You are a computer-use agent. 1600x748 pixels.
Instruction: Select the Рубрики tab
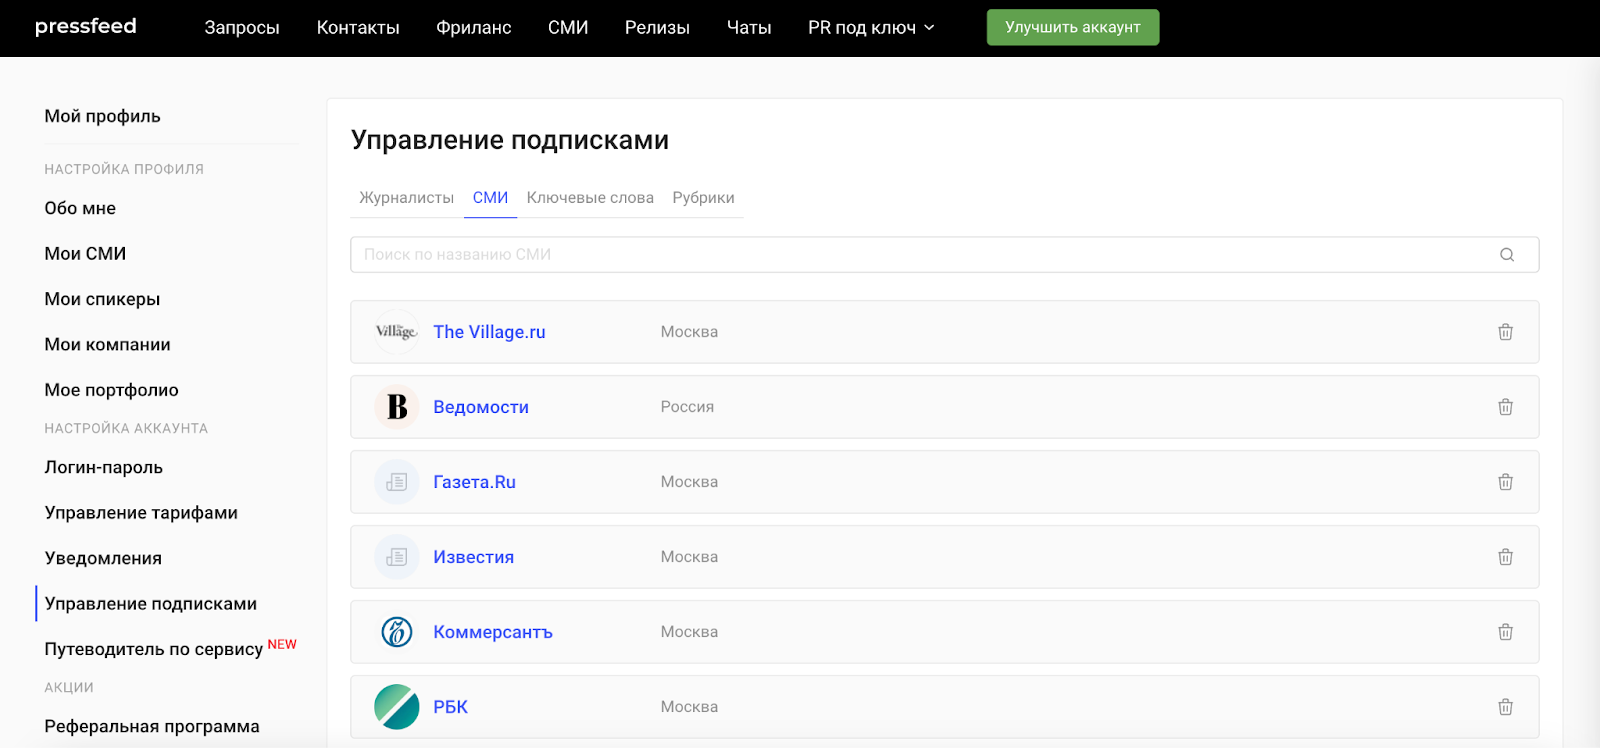coord(703,198)
